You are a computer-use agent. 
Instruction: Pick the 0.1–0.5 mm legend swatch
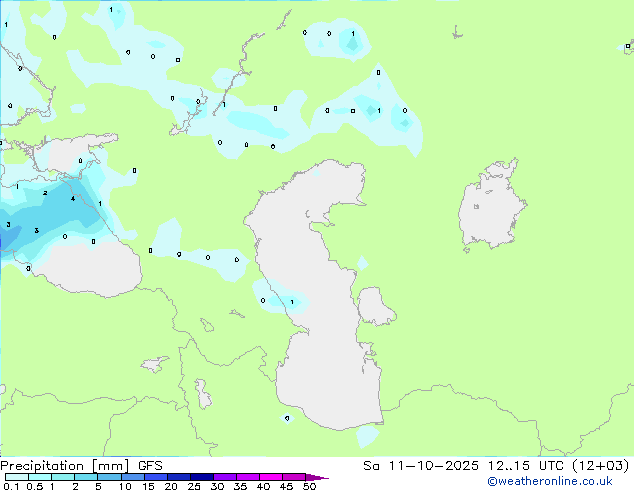tap(17, 477)
